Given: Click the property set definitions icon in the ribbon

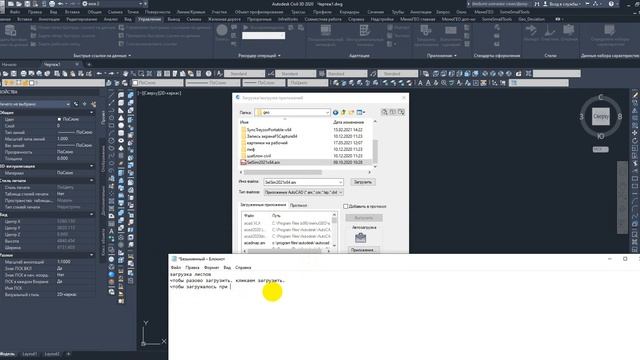Looking at the screenshot, I should [610, 30].
